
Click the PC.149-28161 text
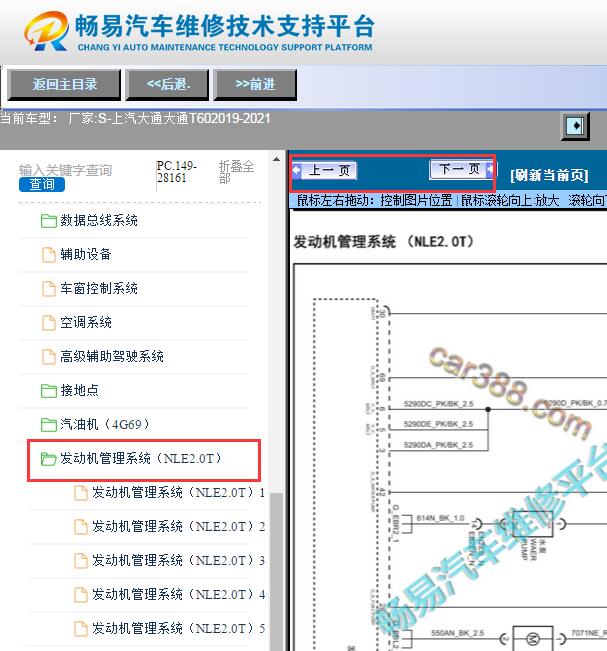click(176, 172)
